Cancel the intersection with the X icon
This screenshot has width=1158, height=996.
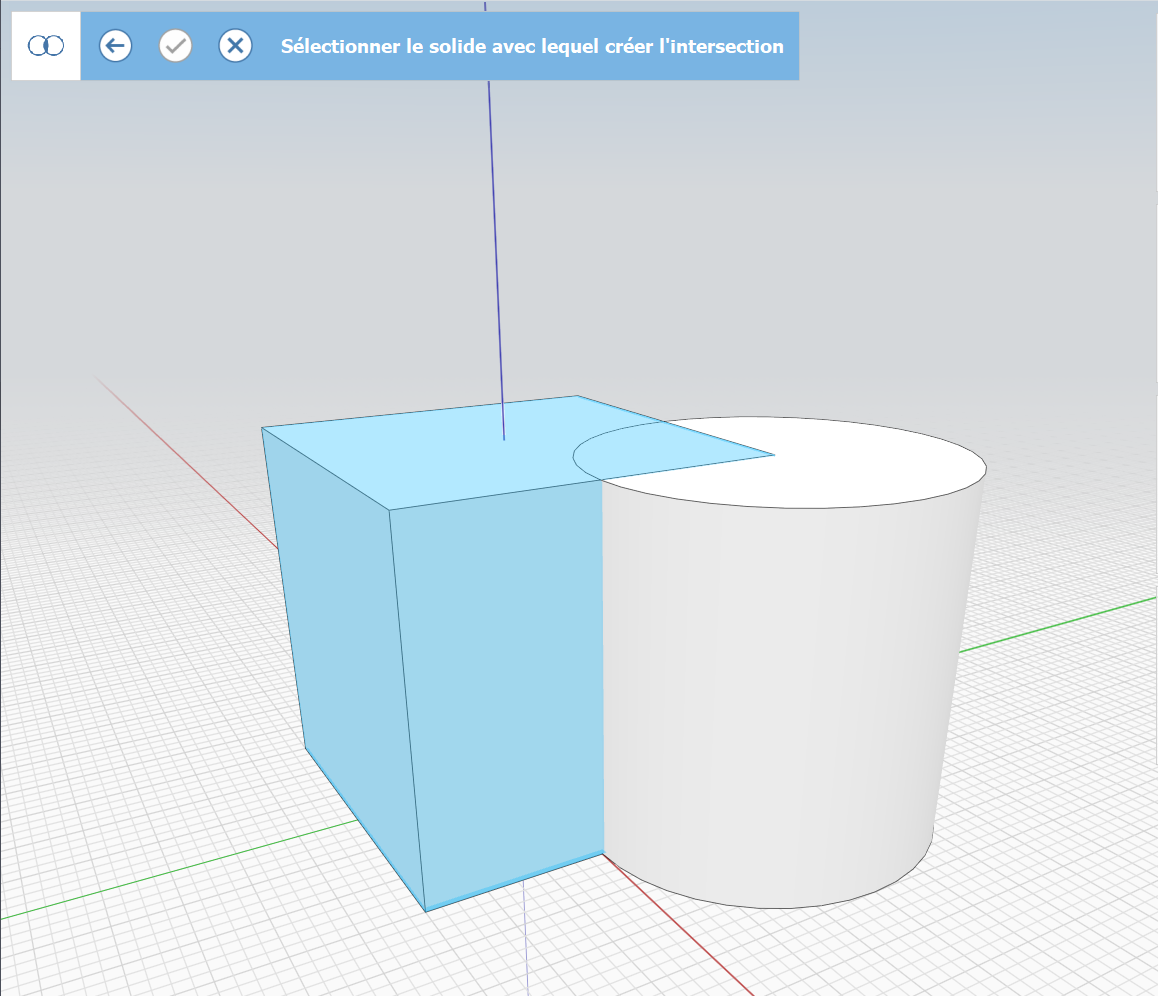click(x=235, y=46)
